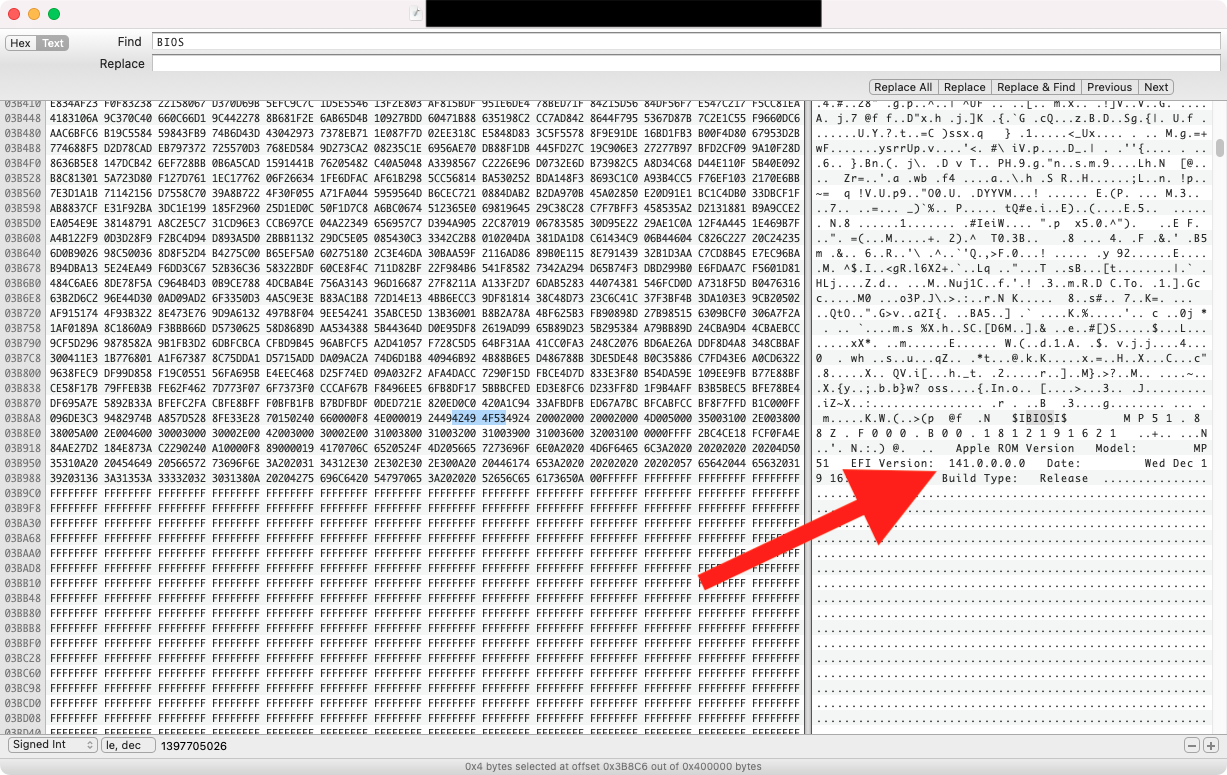Screen dimensions: 1227x775
Task: Switch search mode to Hex
Action: (x=21, y=43)
